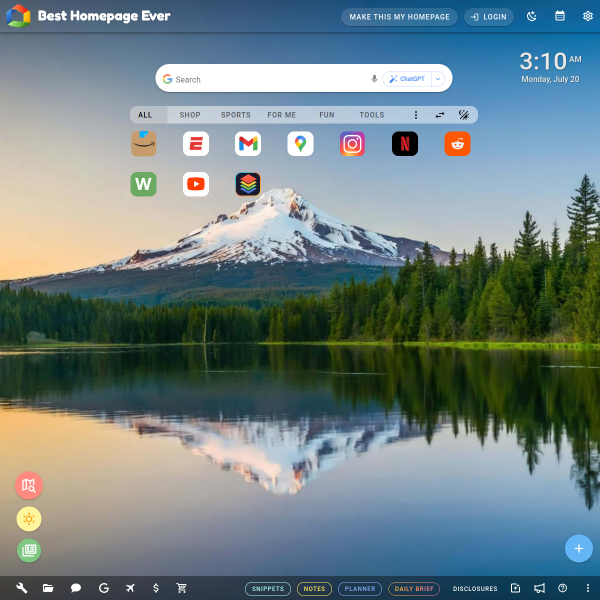The image size is (600, 600).
Task: Open the Gmail shortcut icon
Action: pos(248,144)
